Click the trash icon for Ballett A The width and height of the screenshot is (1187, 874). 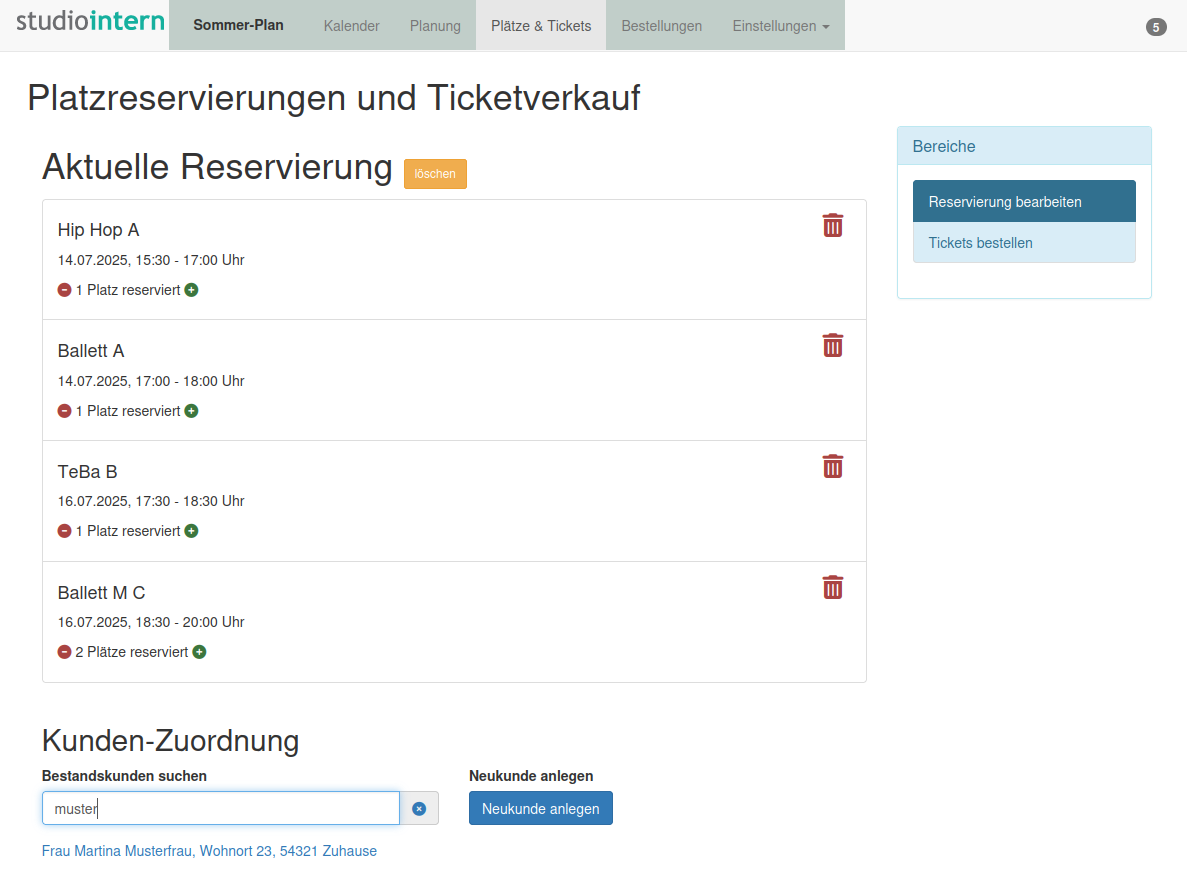832,346
